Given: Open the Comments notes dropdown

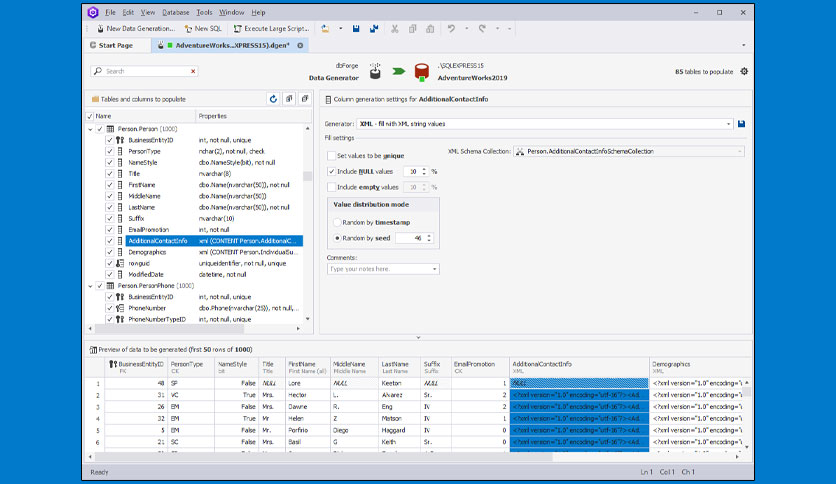Looking at the screenshot, I should [x=435, y=269].
